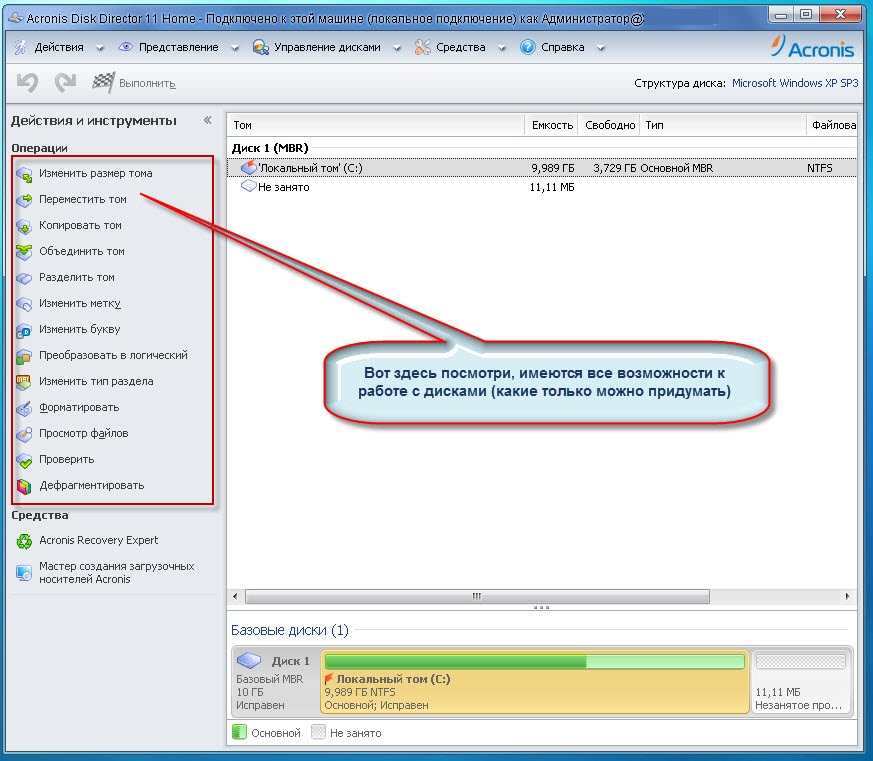
Task: Click the 'Действия' menu icon
Action: (21, 47)
